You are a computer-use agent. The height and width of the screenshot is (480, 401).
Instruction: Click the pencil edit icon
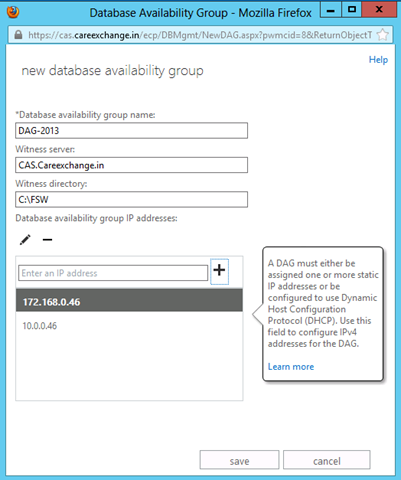[x=25, y=240]
